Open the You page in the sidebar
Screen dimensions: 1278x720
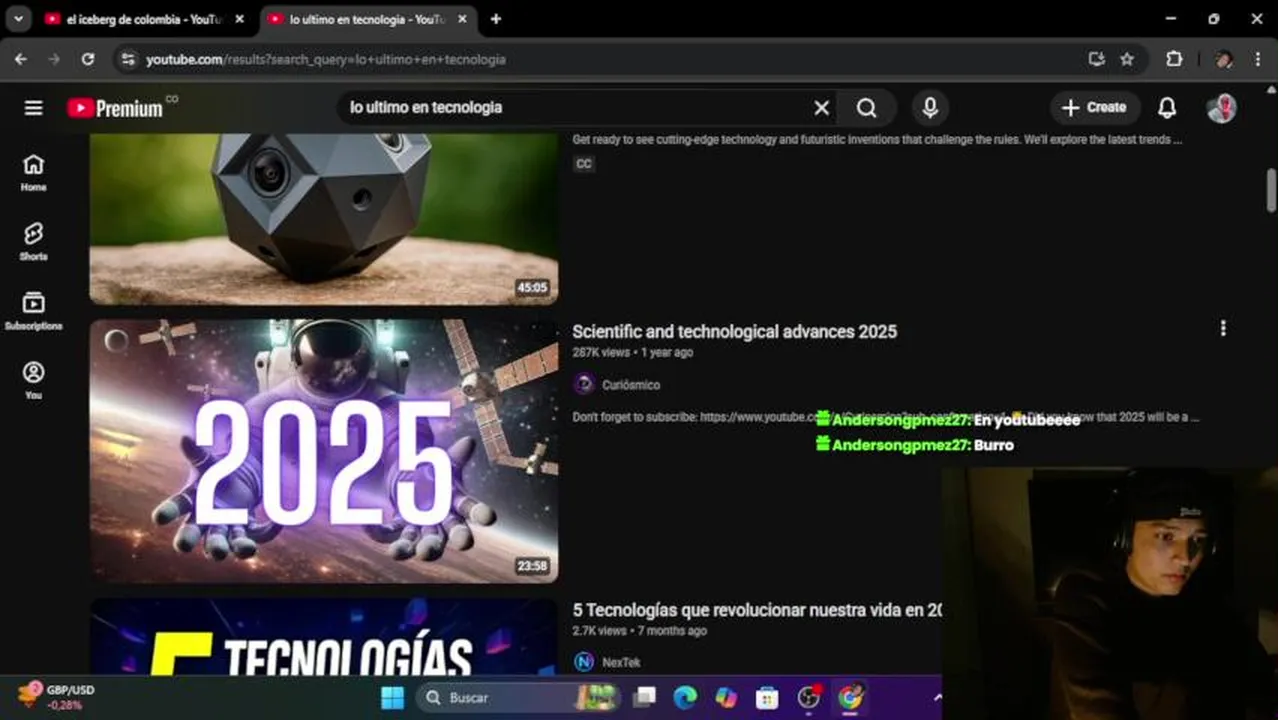point(33,380)
